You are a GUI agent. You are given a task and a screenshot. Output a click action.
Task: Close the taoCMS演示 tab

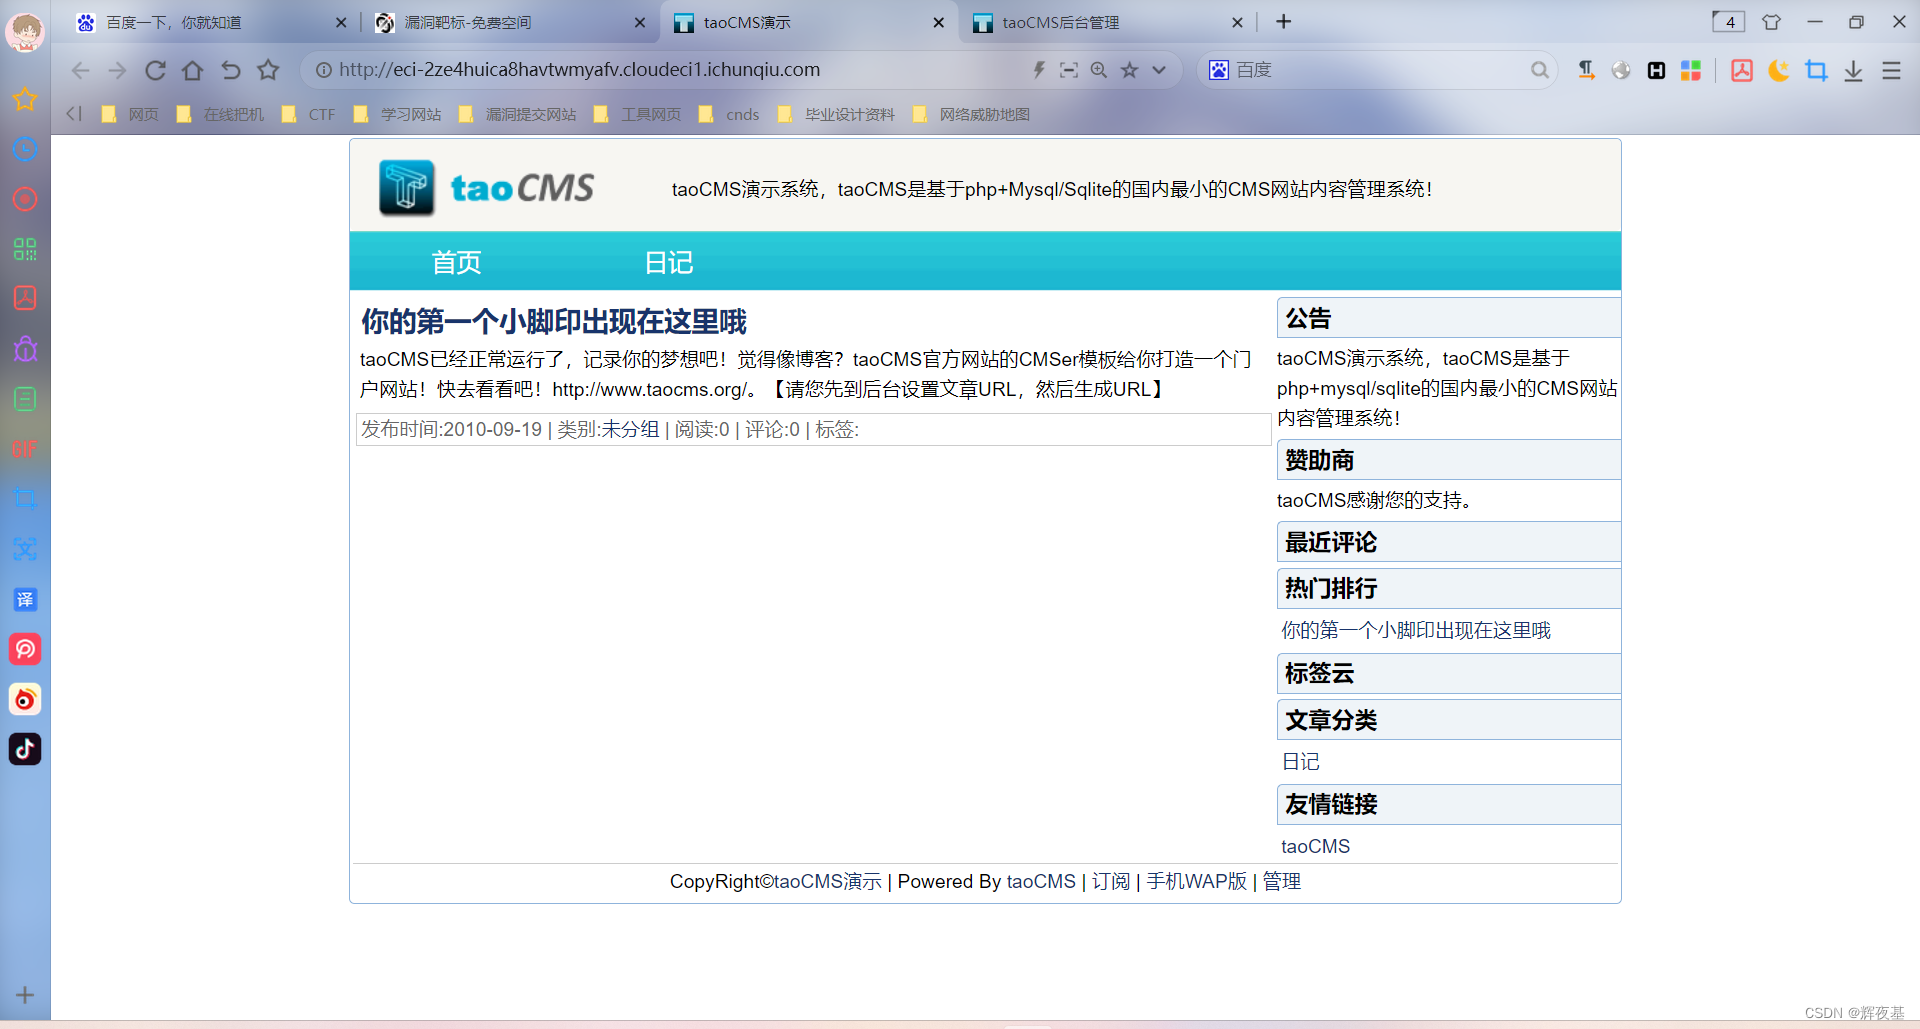(938, 22)
